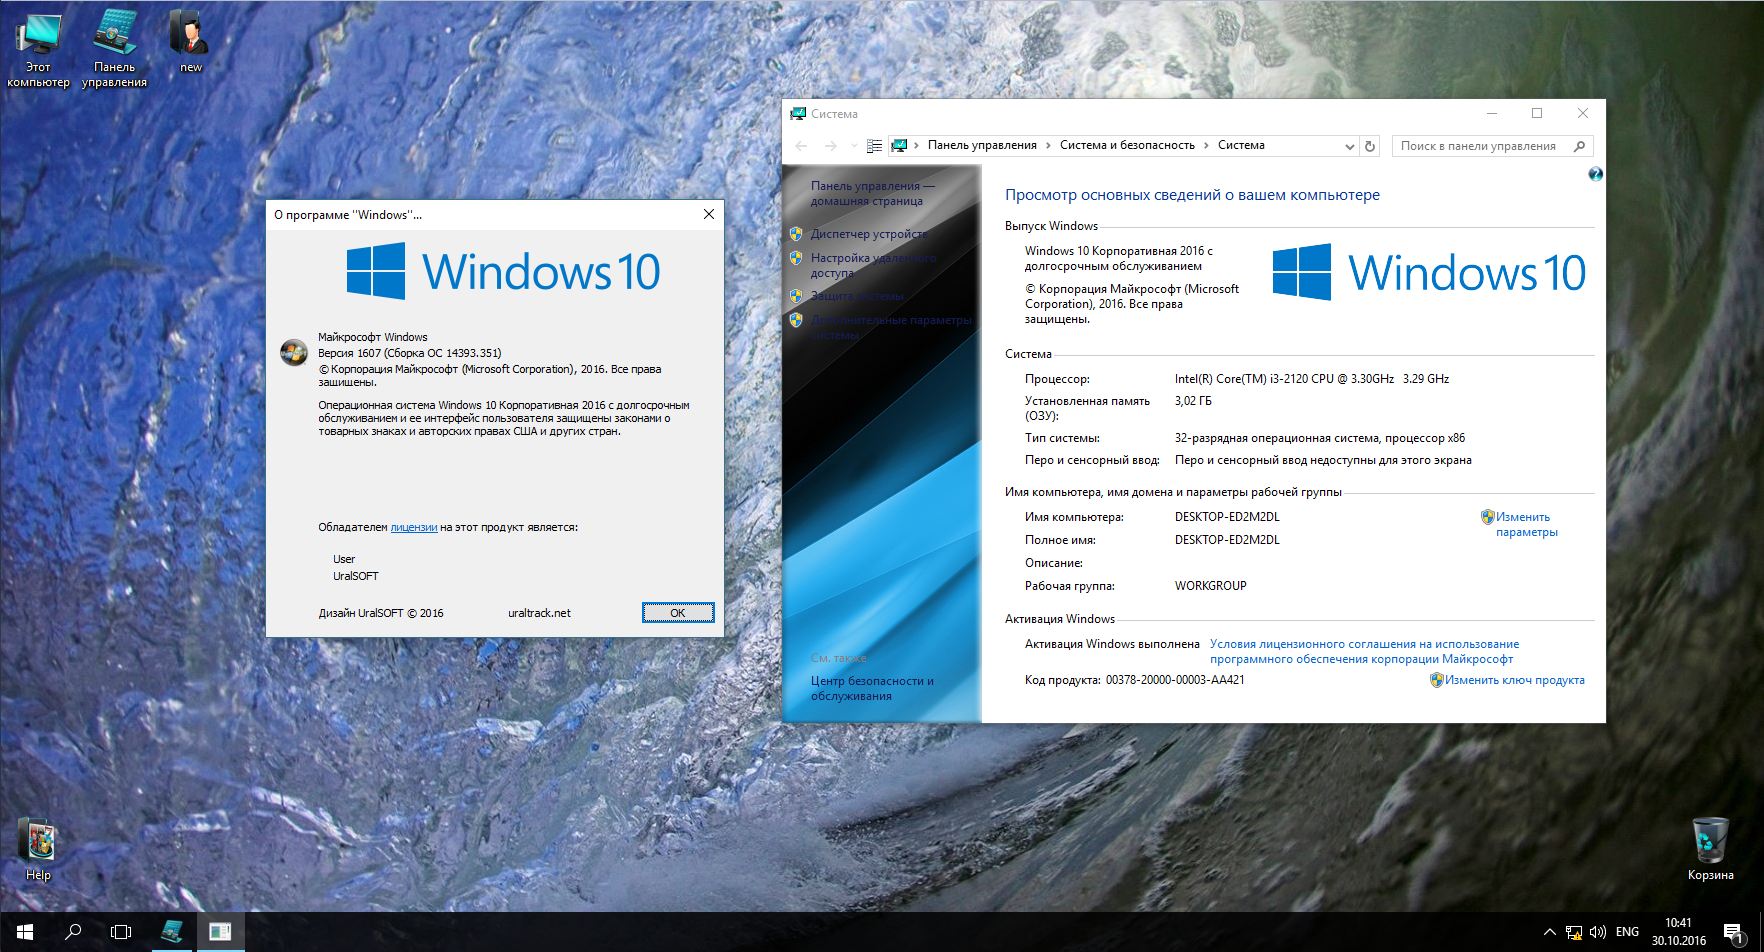Click the computer icon in the address bar
The width and height of the screenshot is (1764, 952).
point(899,146)
